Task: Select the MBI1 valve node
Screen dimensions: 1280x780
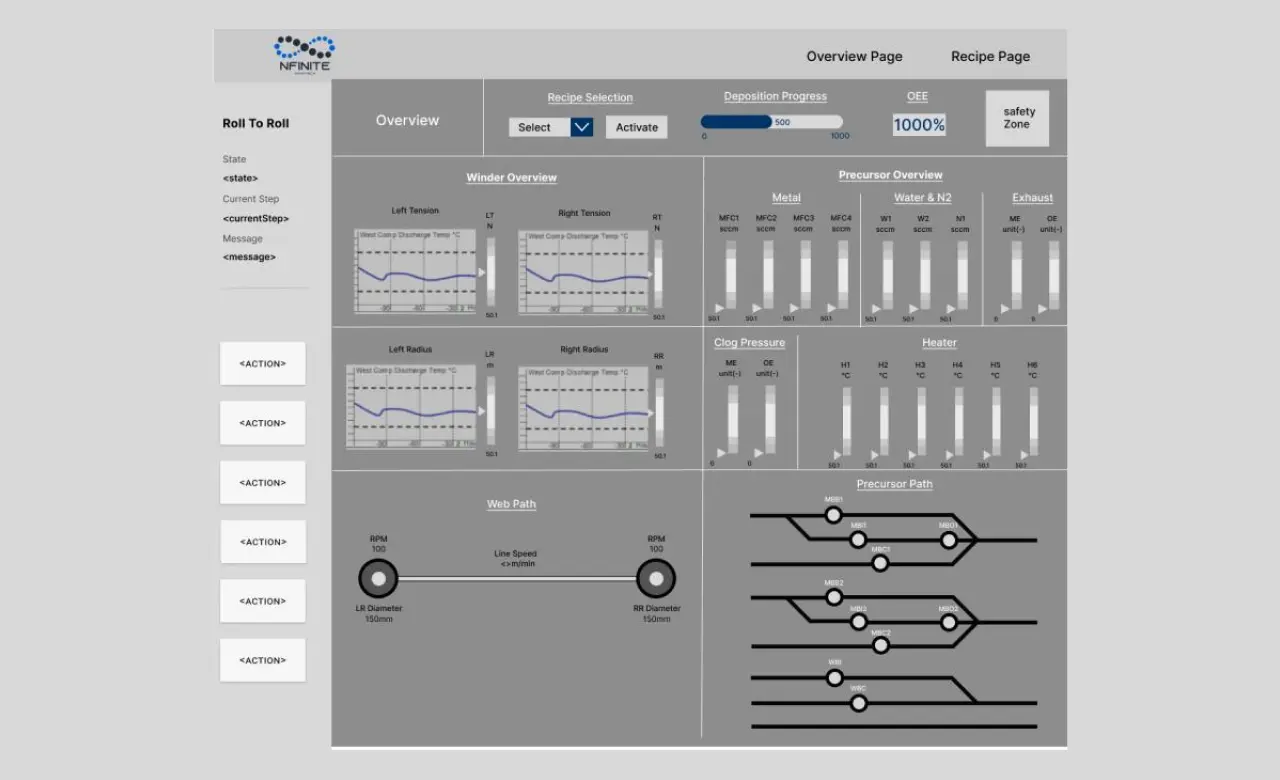Action: point(858,540)
